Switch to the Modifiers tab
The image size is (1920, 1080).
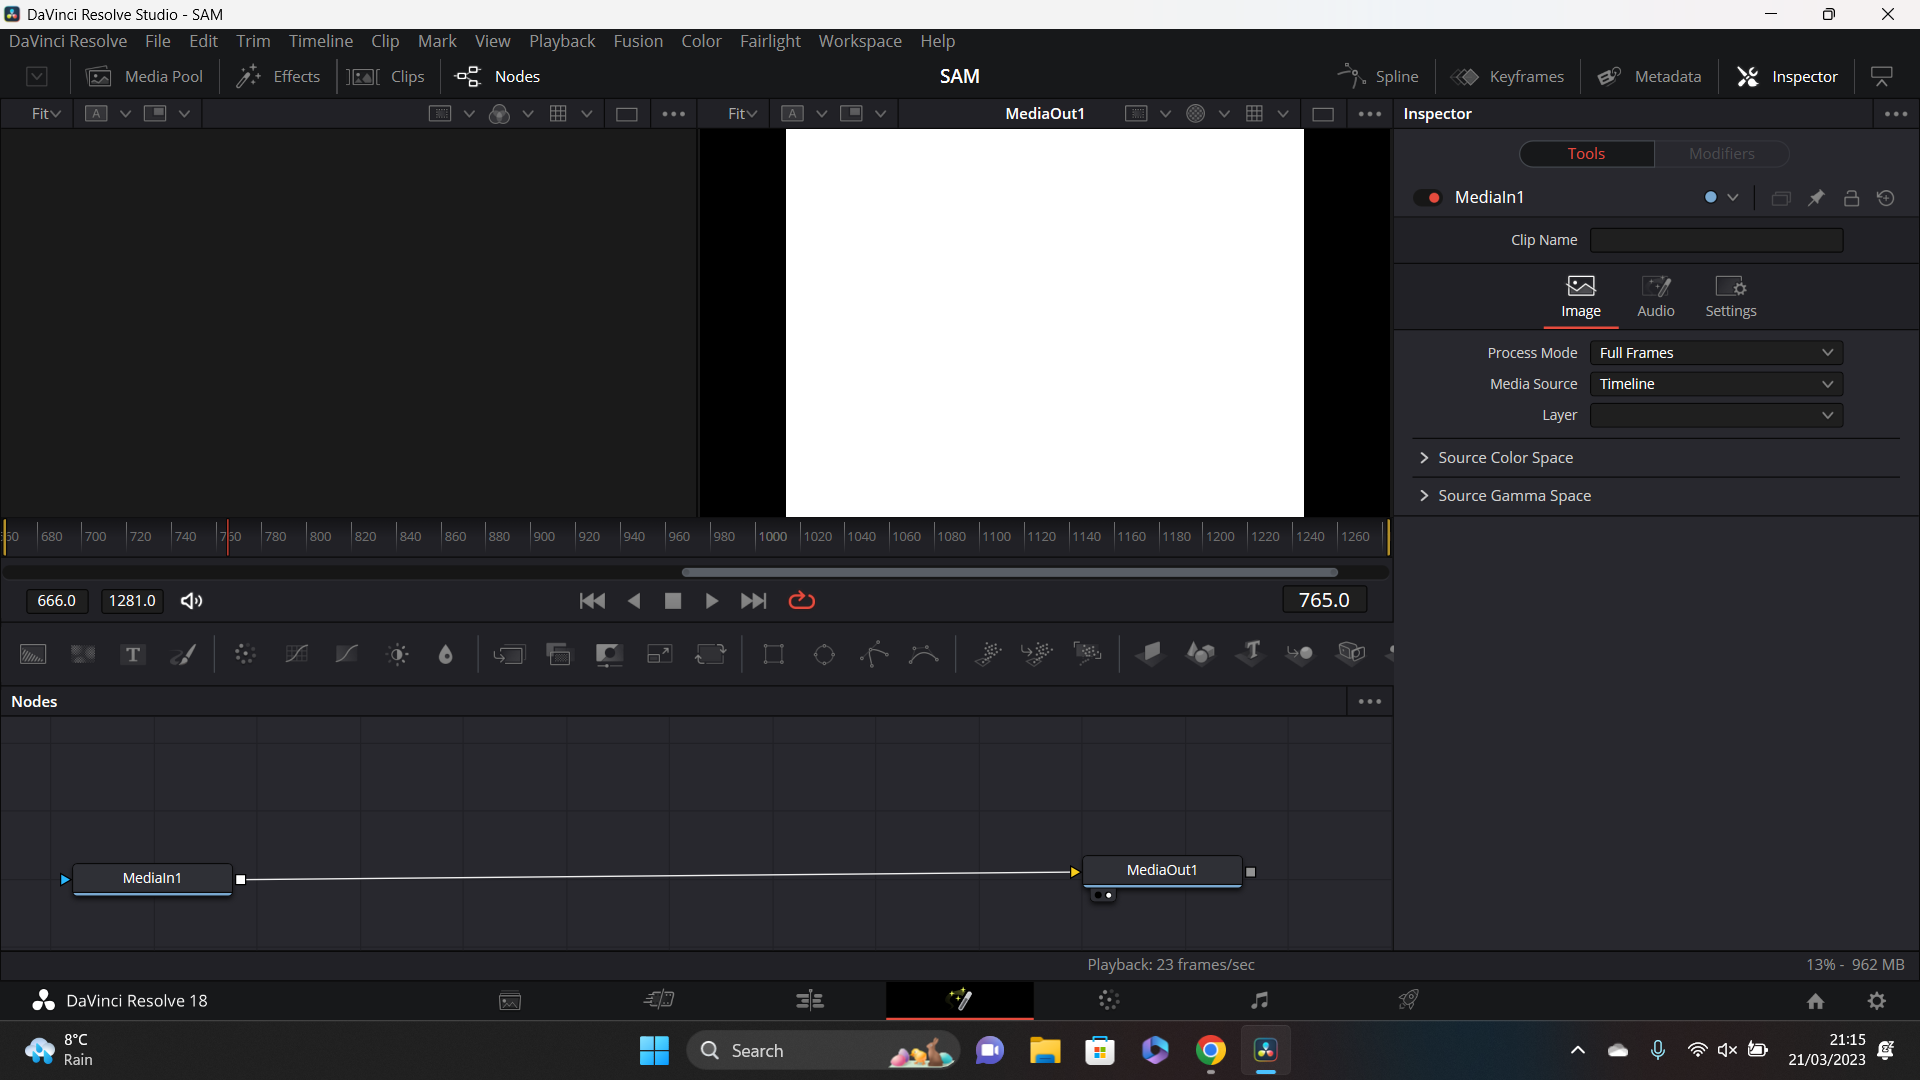(1721, 153)
